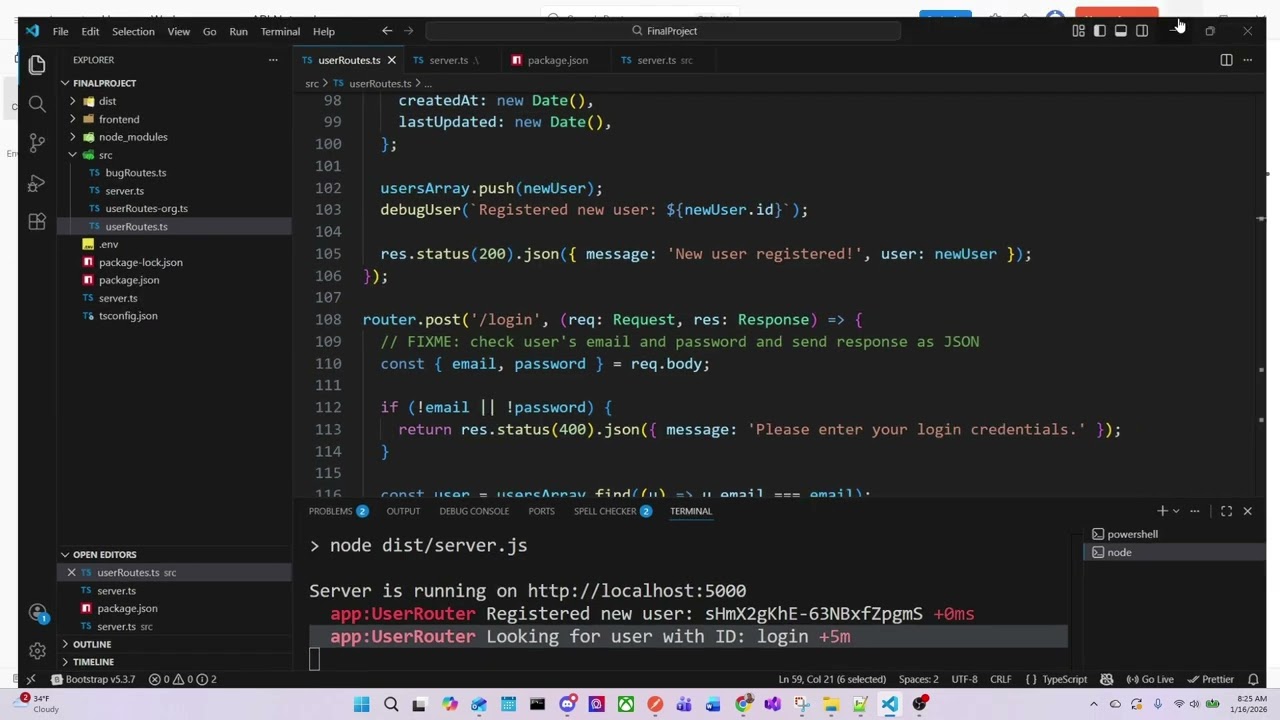Open terminal panel views and more actions
The image size is (1280, 720).
1195,511
